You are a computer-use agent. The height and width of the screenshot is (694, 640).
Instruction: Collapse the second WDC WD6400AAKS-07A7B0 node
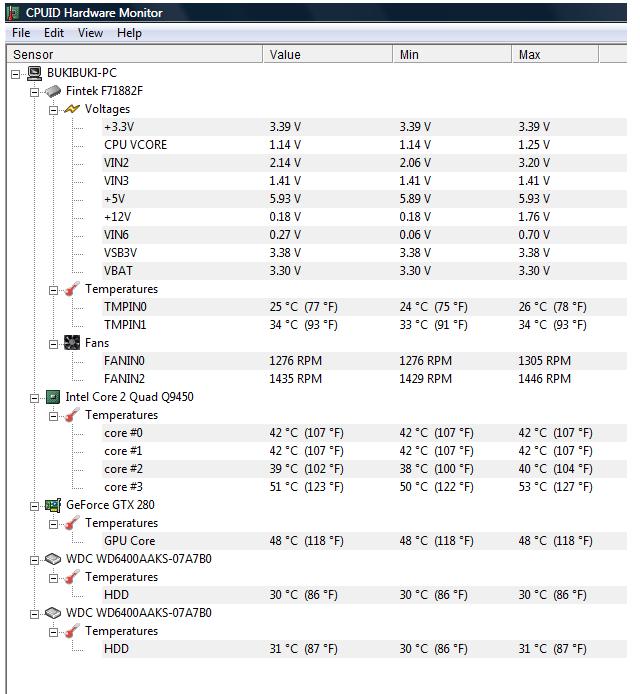tap(35, 614)
